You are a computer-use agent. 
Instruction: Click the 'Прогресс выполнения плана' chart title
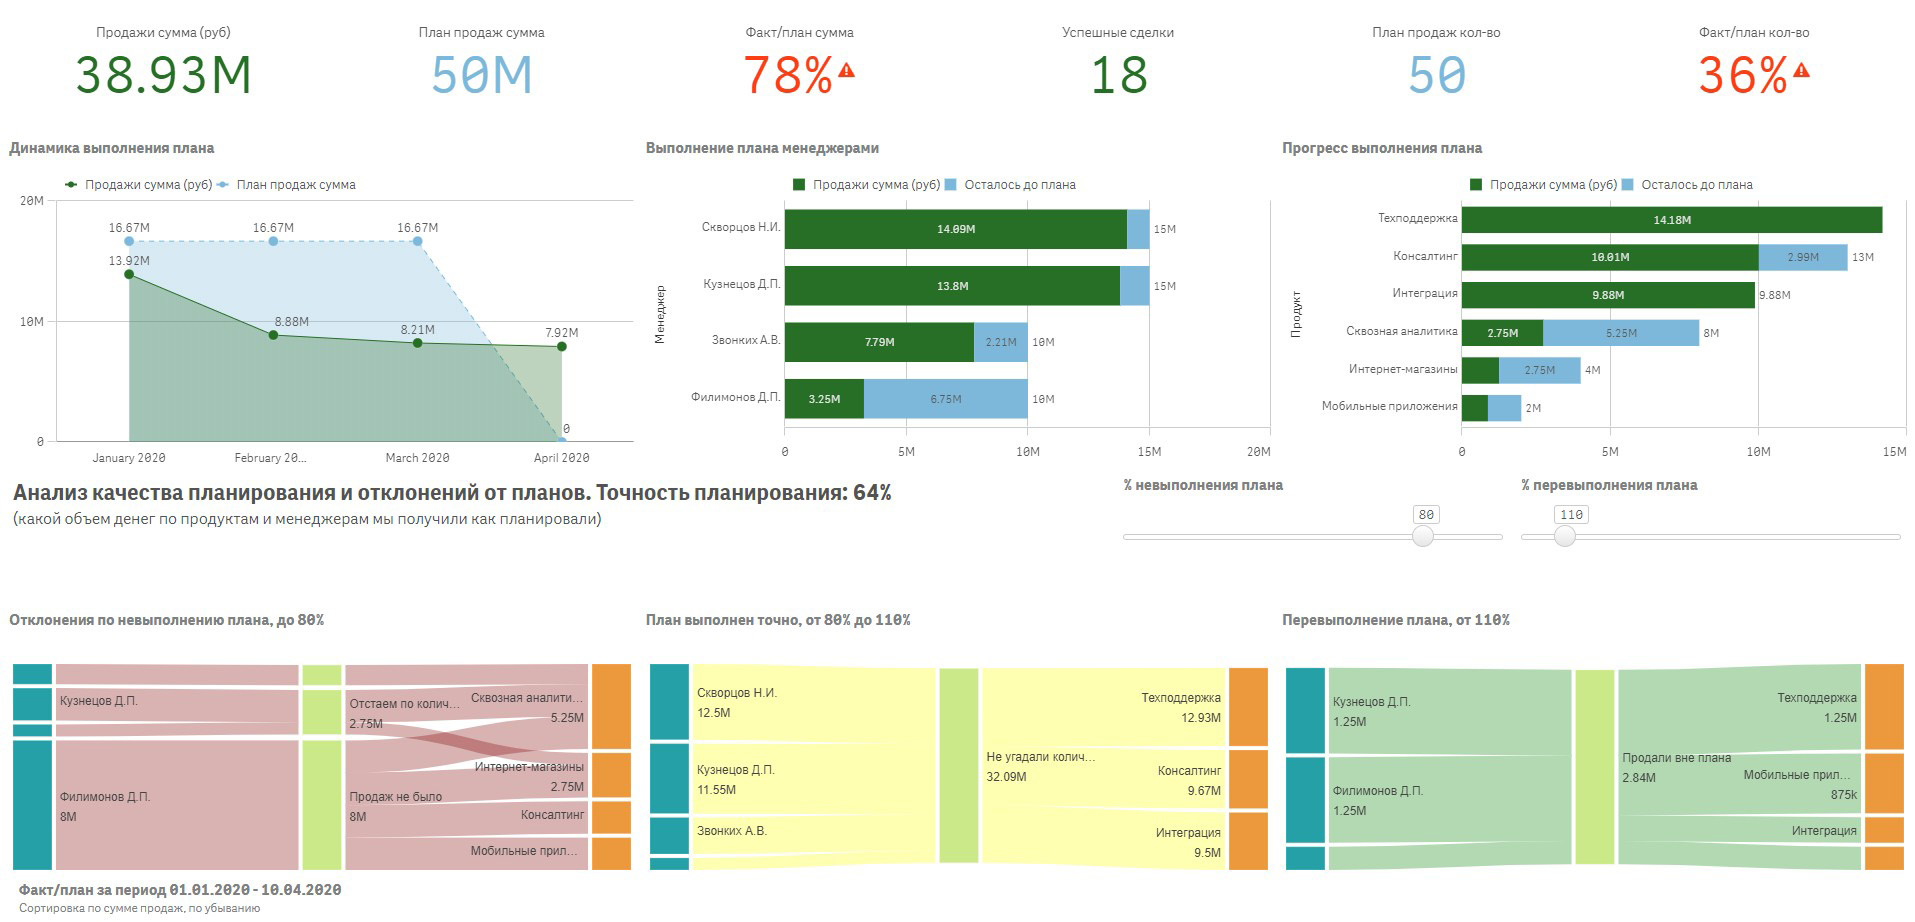pos(1382,148)
